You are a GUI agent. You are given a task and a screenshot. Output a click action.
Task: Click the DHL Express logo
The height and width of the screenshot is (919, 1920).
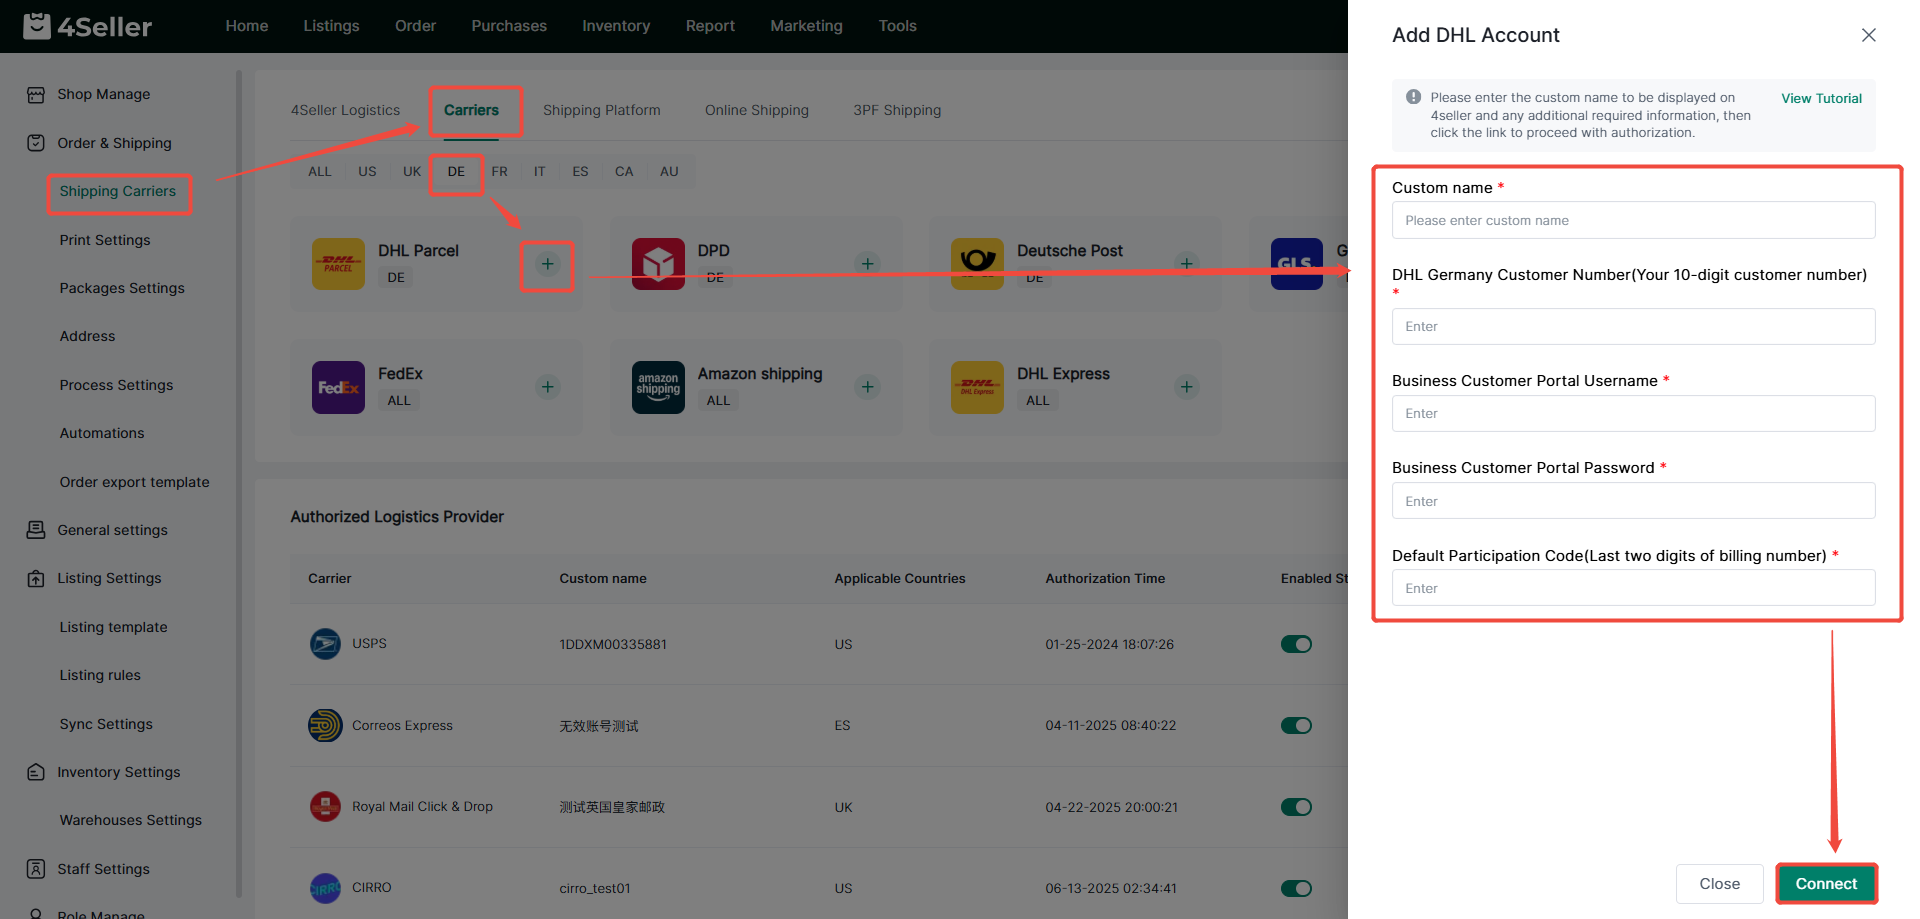[977, 387]
